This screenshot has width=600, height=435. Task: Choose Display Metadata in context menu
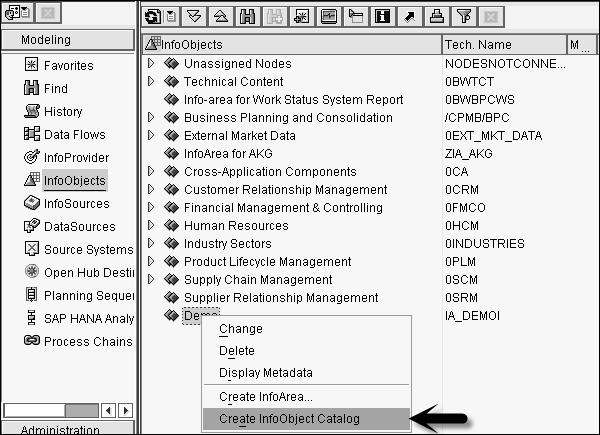pyautogui.click(x=265, y=373)
